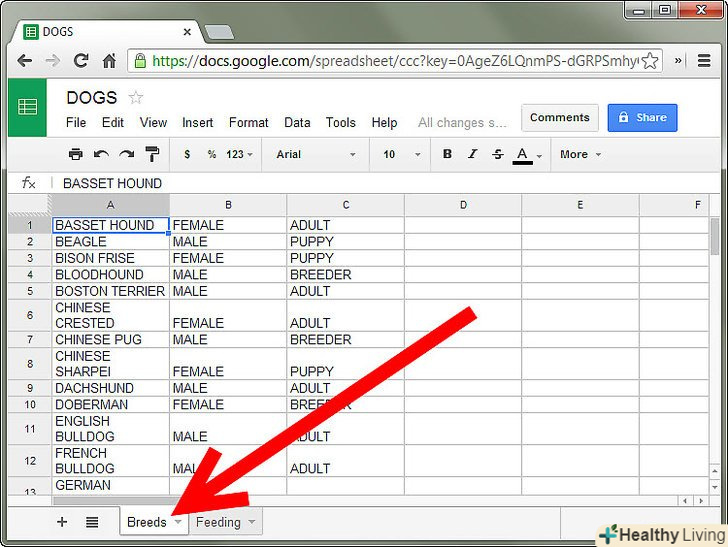
Task: Close the DOGS browser tab
Action: click(x=187, y=32)
